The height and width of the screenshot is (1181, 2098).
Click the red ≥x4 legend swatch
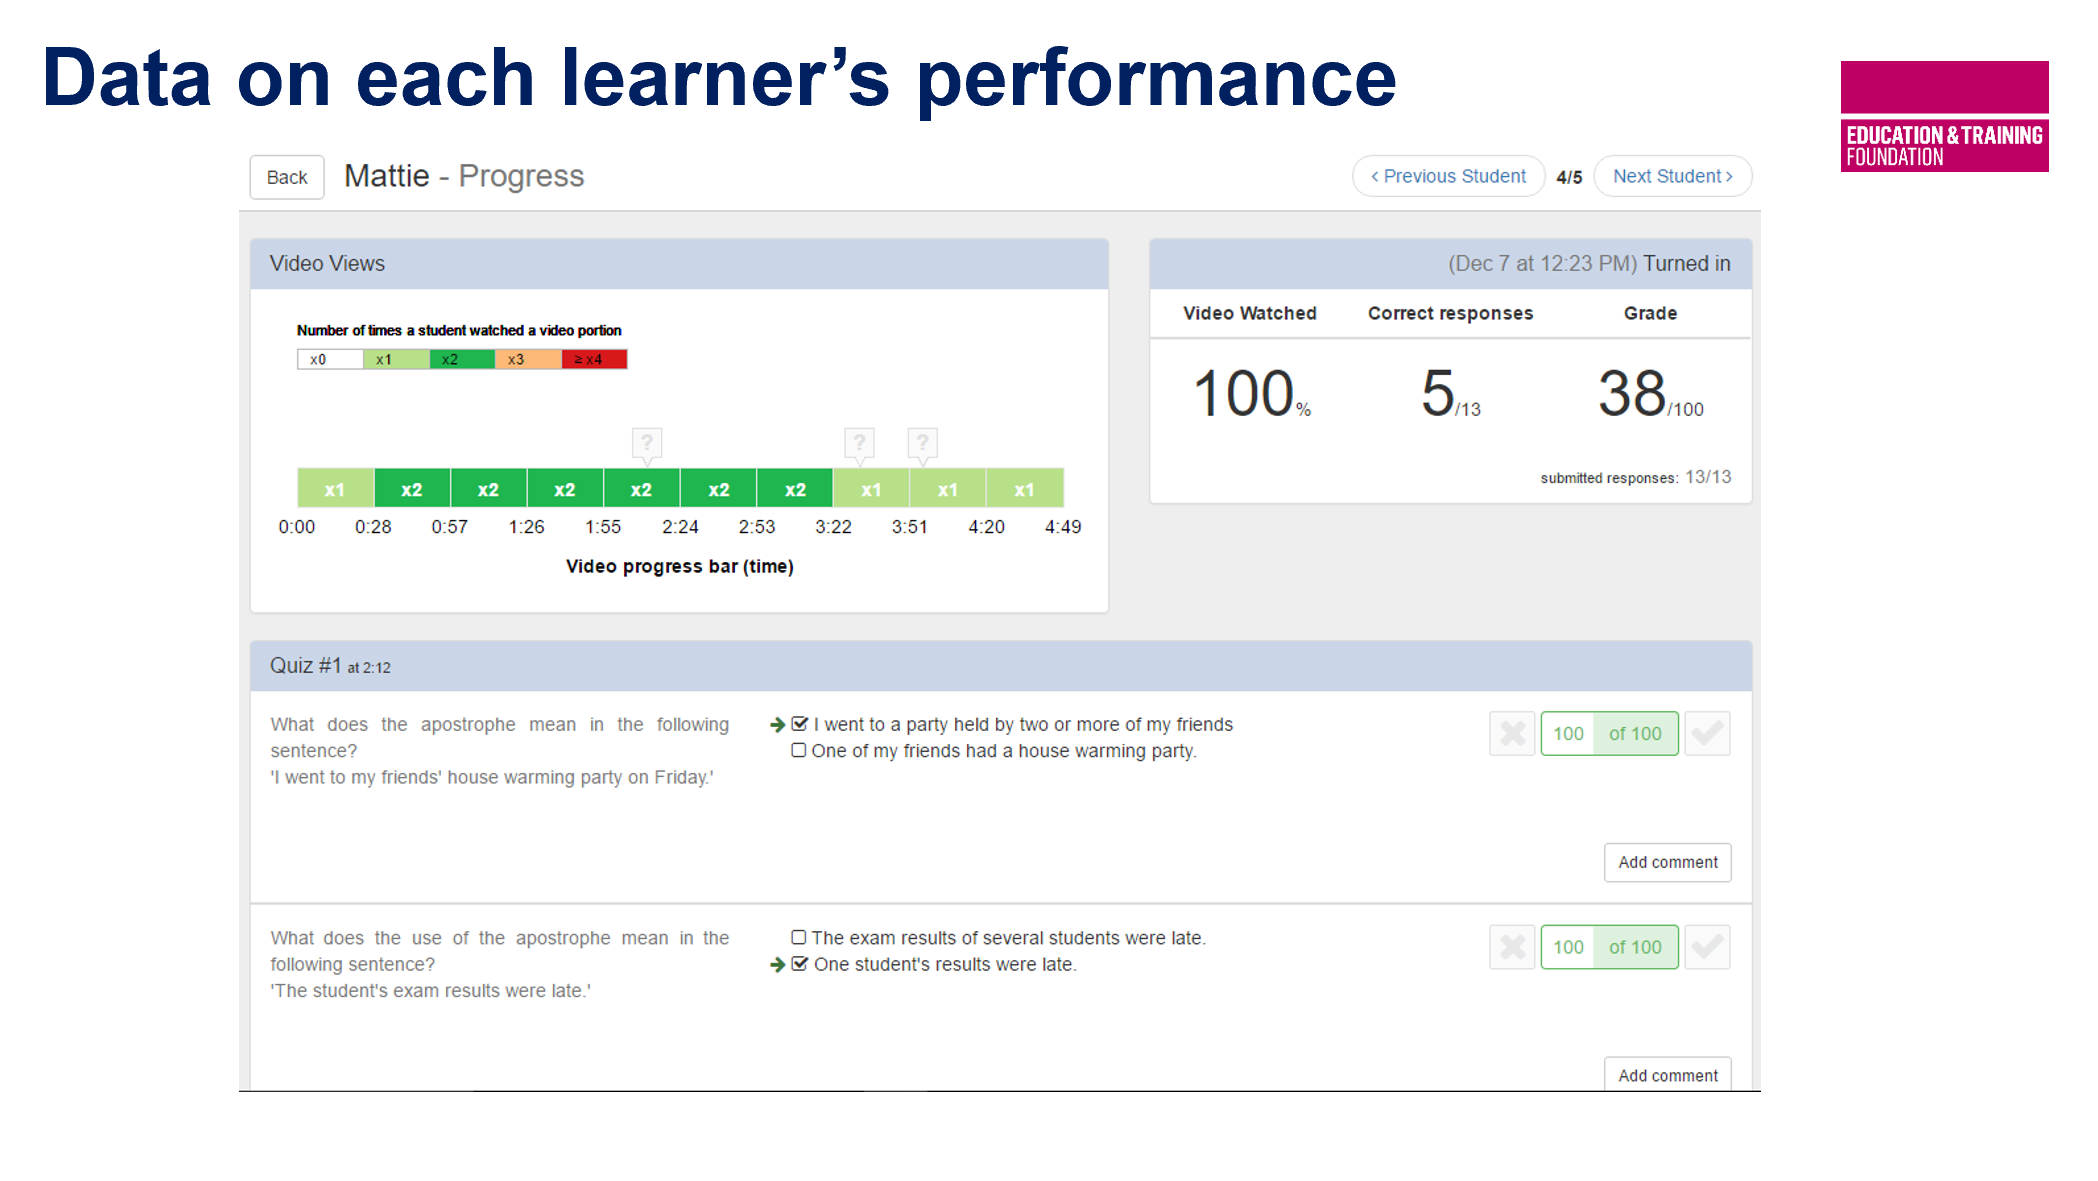click(x=594, y=359)
